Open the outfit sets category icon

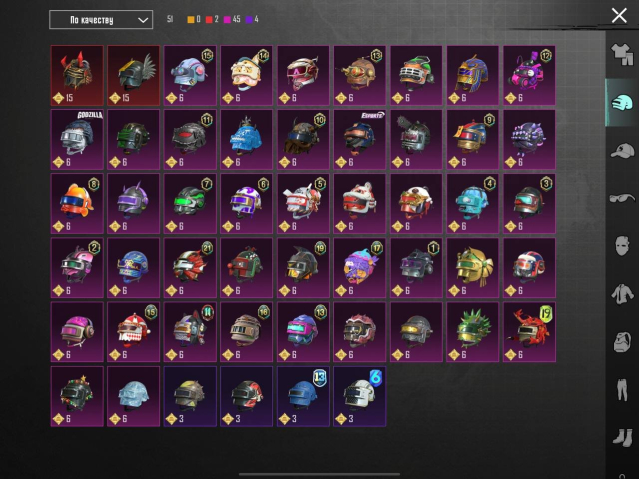622,55
